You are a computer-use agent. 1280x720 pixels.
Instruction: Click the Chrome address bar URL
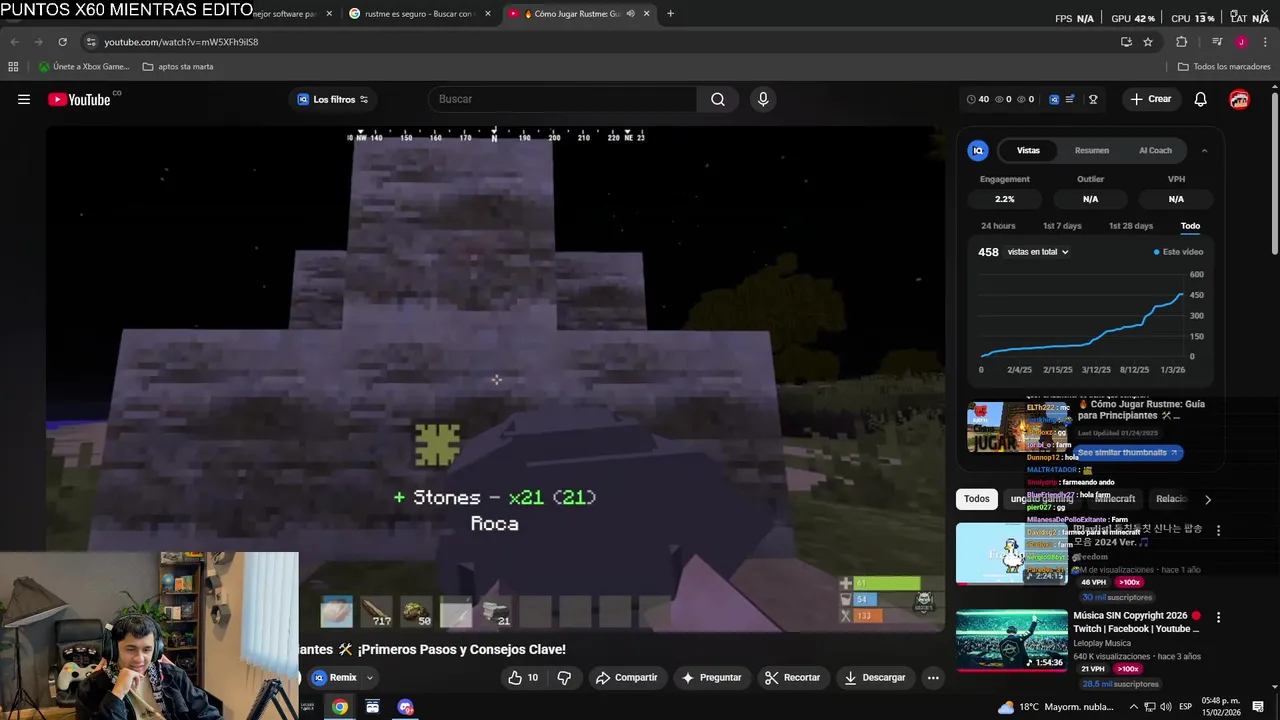click(181, 42)
